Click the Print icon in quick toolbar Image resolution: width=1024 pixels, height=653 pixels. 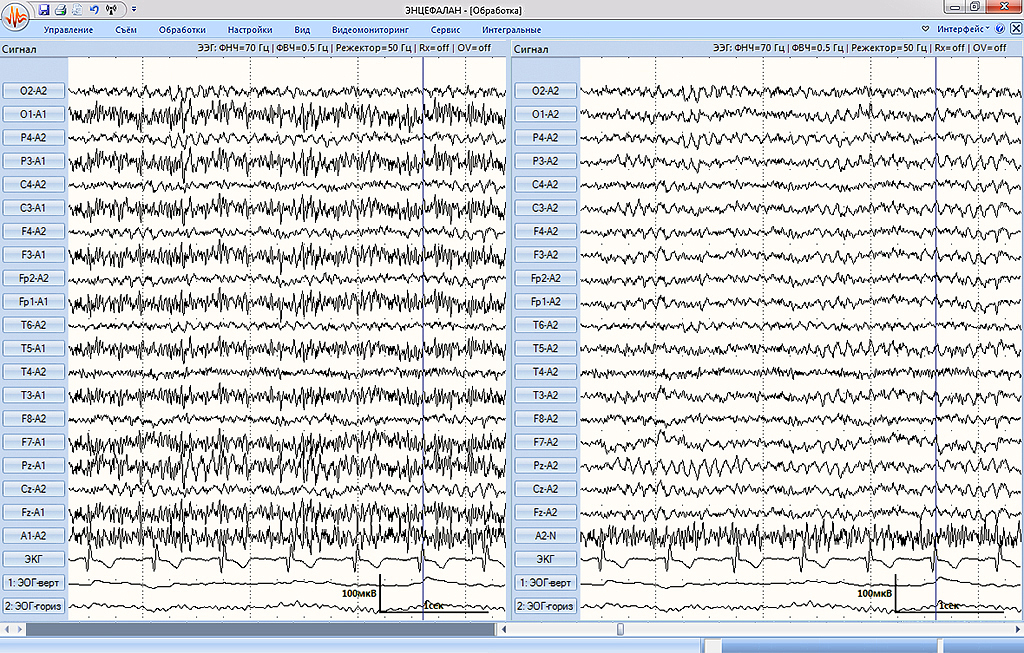pyautogui.click(x=60, y=10)
